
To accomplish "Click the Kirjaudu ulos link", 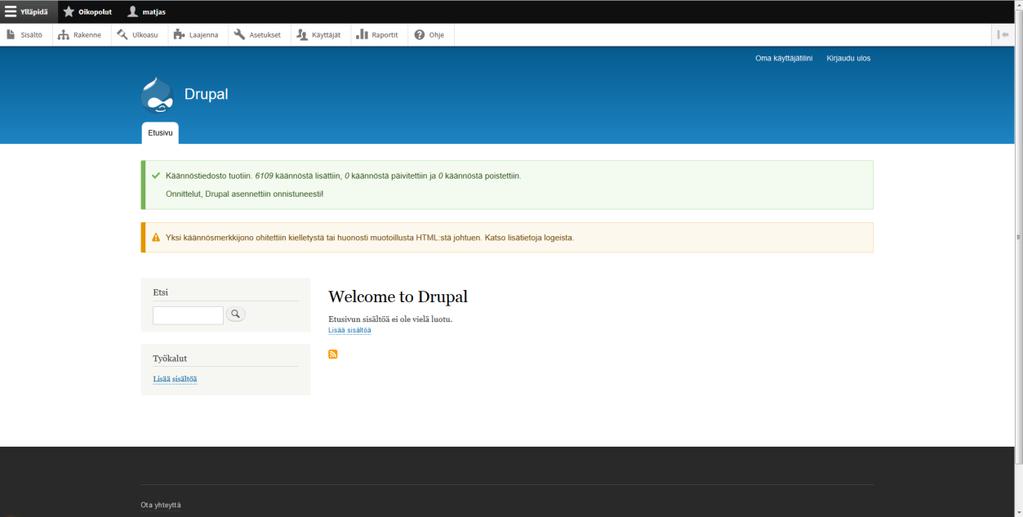I will [x=848, y=58].
